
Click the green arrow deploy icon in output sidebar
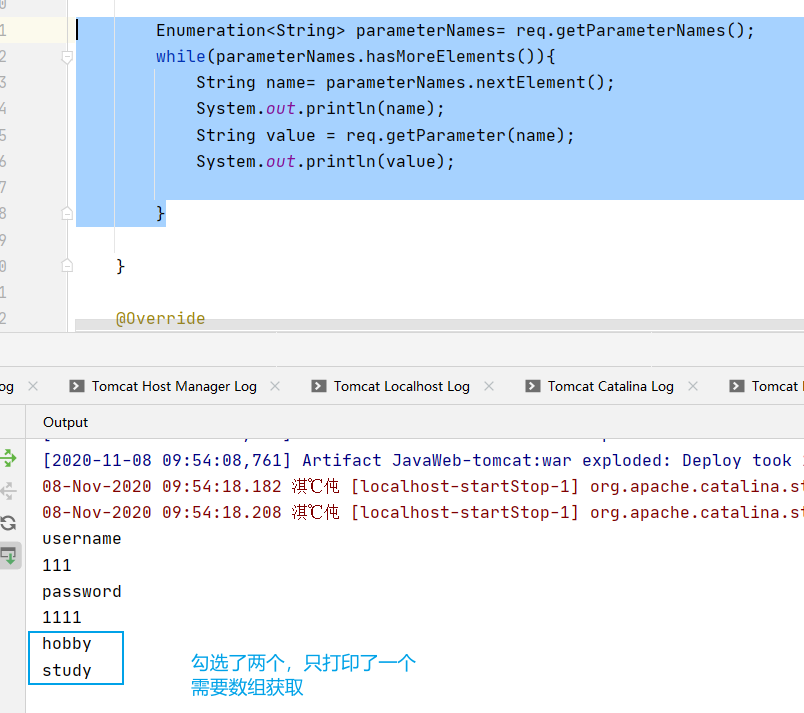(x=9, y=458)
